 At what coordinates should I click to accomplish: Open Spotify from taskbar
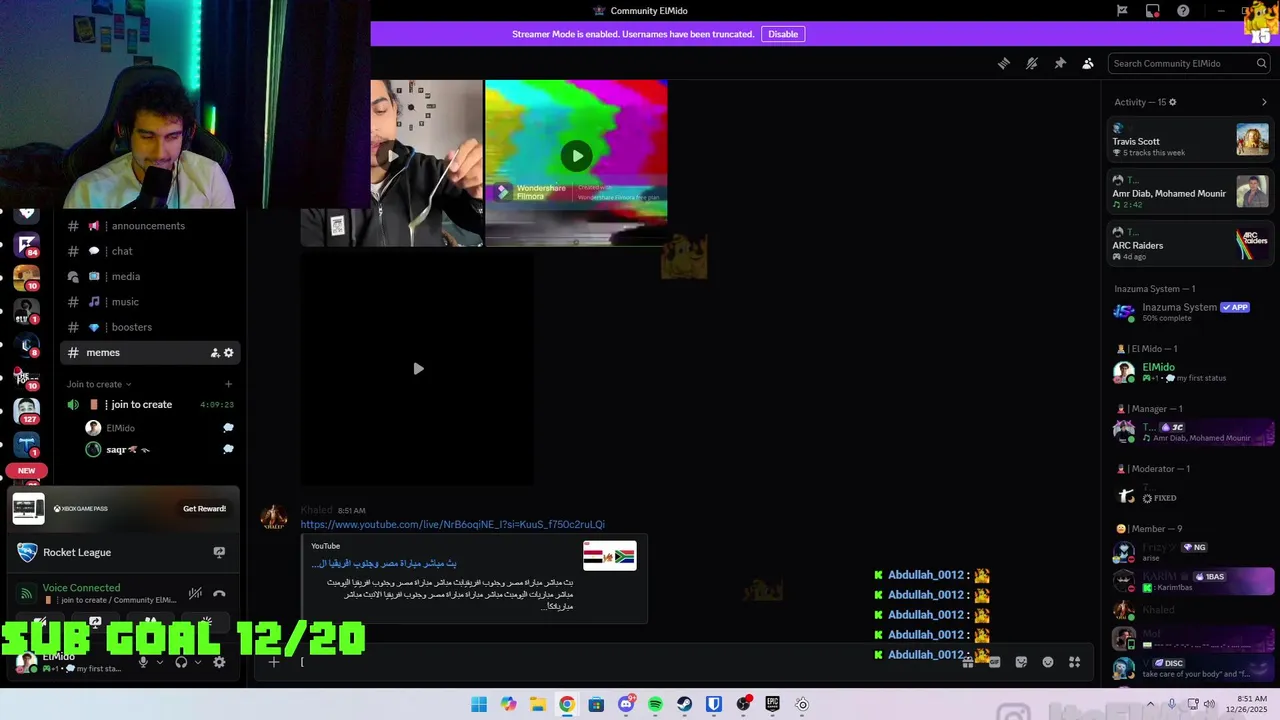[655, 705]
